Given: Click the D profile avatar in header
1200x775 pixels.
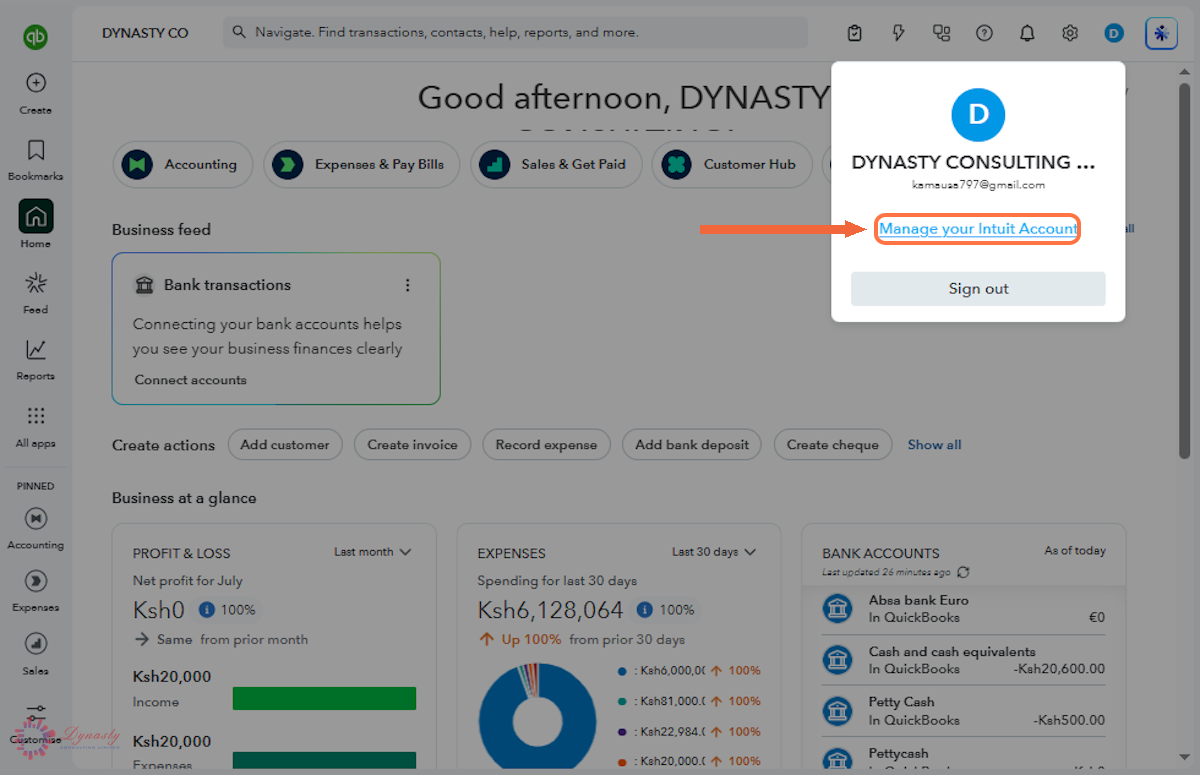Looking at the screenshot, I should [1114, 33].
